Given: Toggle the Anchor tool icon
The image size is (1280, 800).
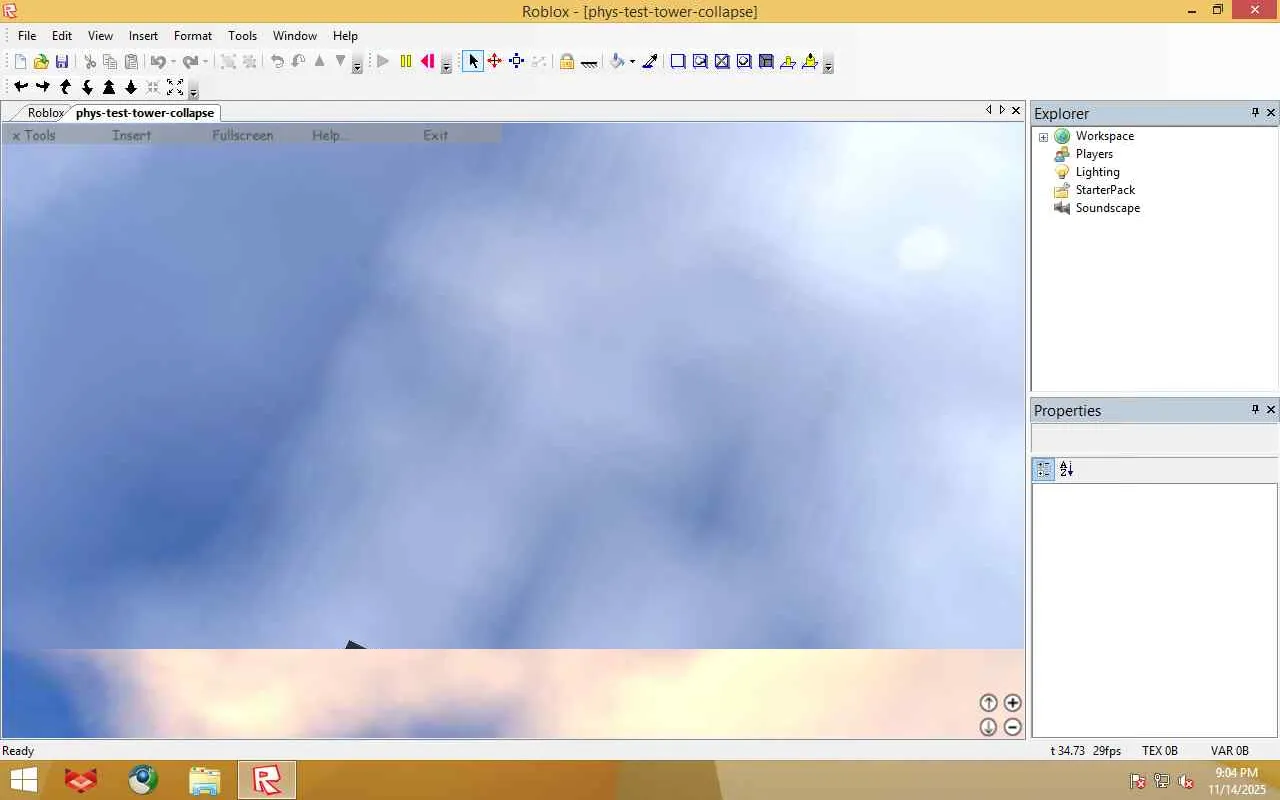Looking at the screenshot, I should click(x=589, y=62).
